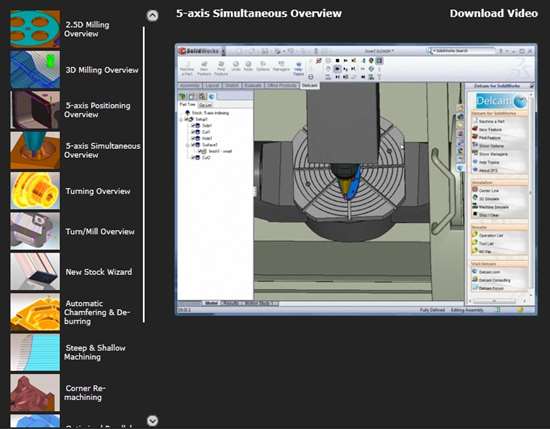Open the Options icon in the toolbar
Viewport: 550px width, 429px height.
(x=262, y=66)
